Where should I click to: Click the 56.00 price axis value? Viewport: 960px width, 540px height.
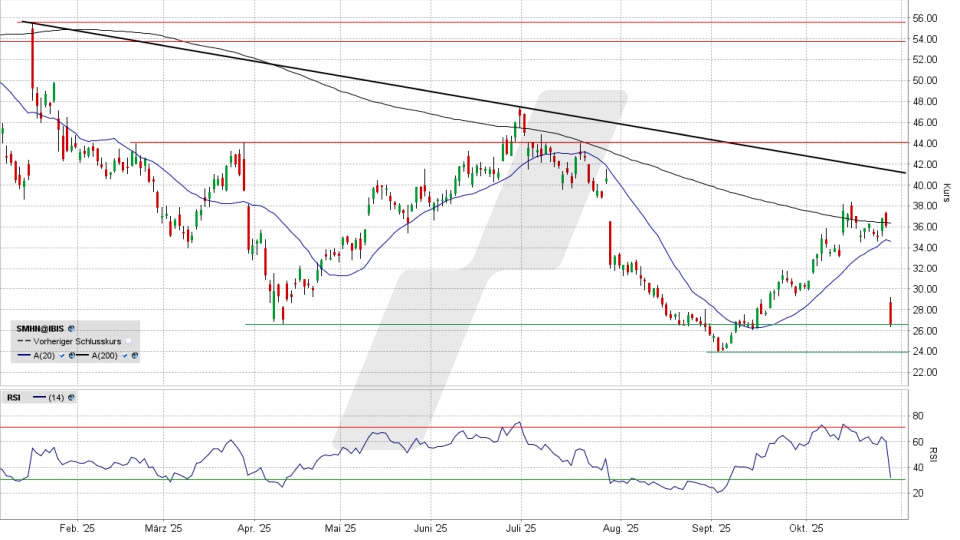[x=924, y=18]
